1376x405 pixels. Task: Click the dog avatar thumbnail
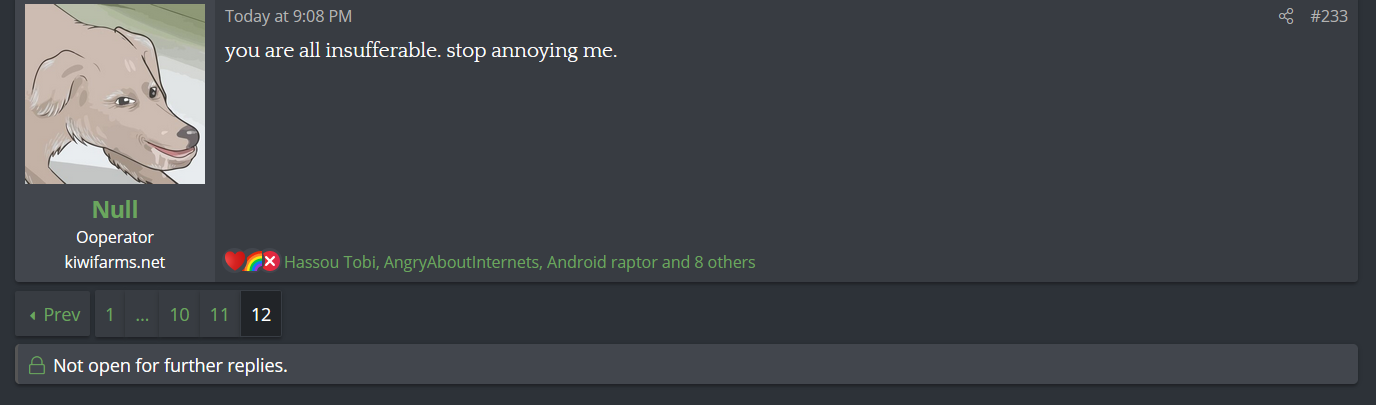pyautogui.click(x=115, y=94)
